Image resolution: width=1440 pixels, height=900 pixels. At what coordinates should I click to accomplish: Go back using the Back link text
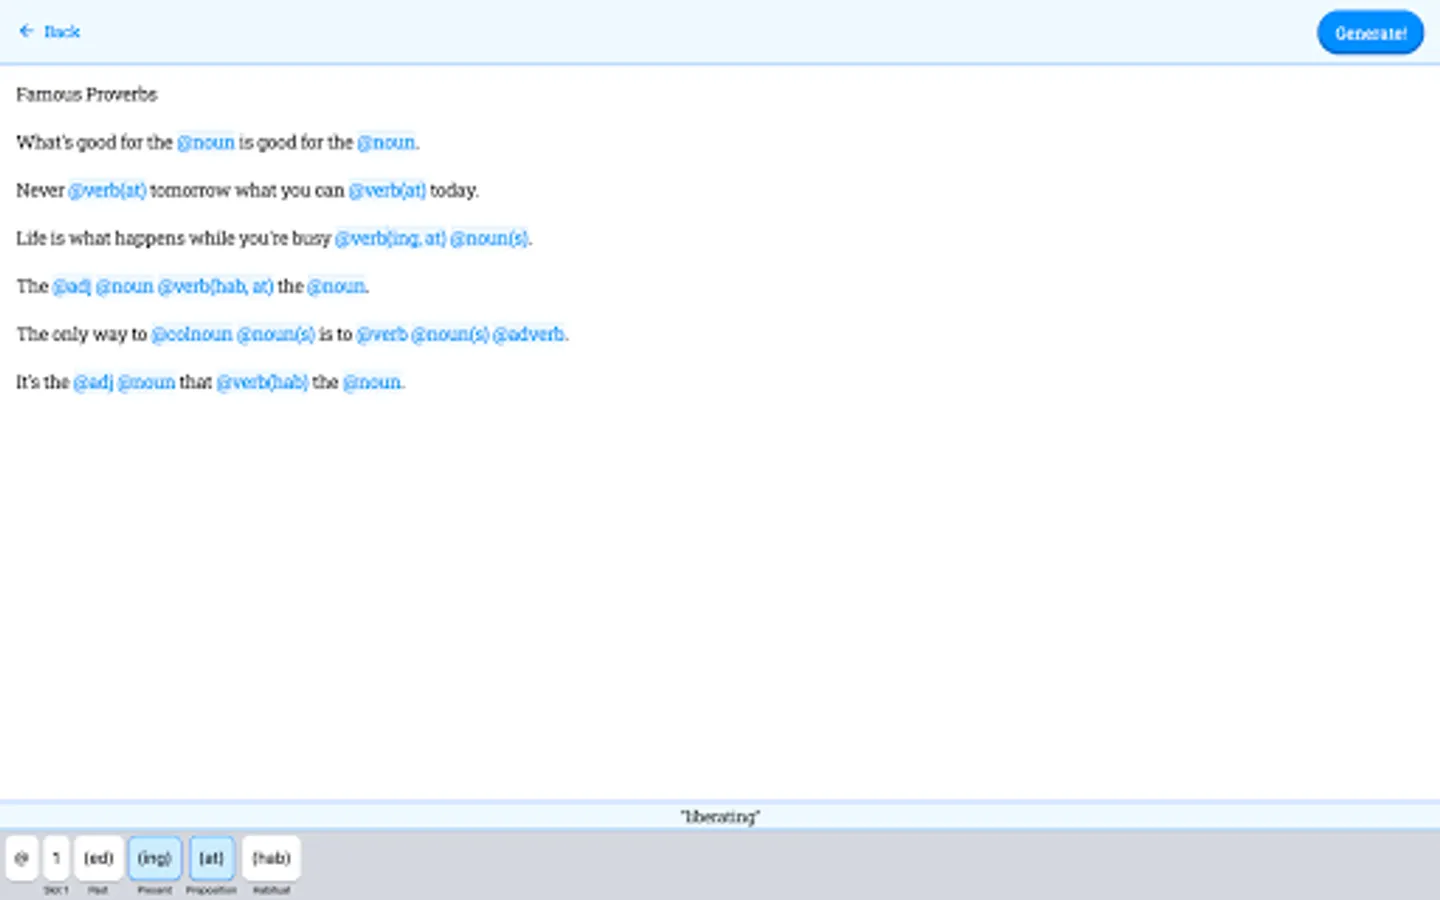62,32
